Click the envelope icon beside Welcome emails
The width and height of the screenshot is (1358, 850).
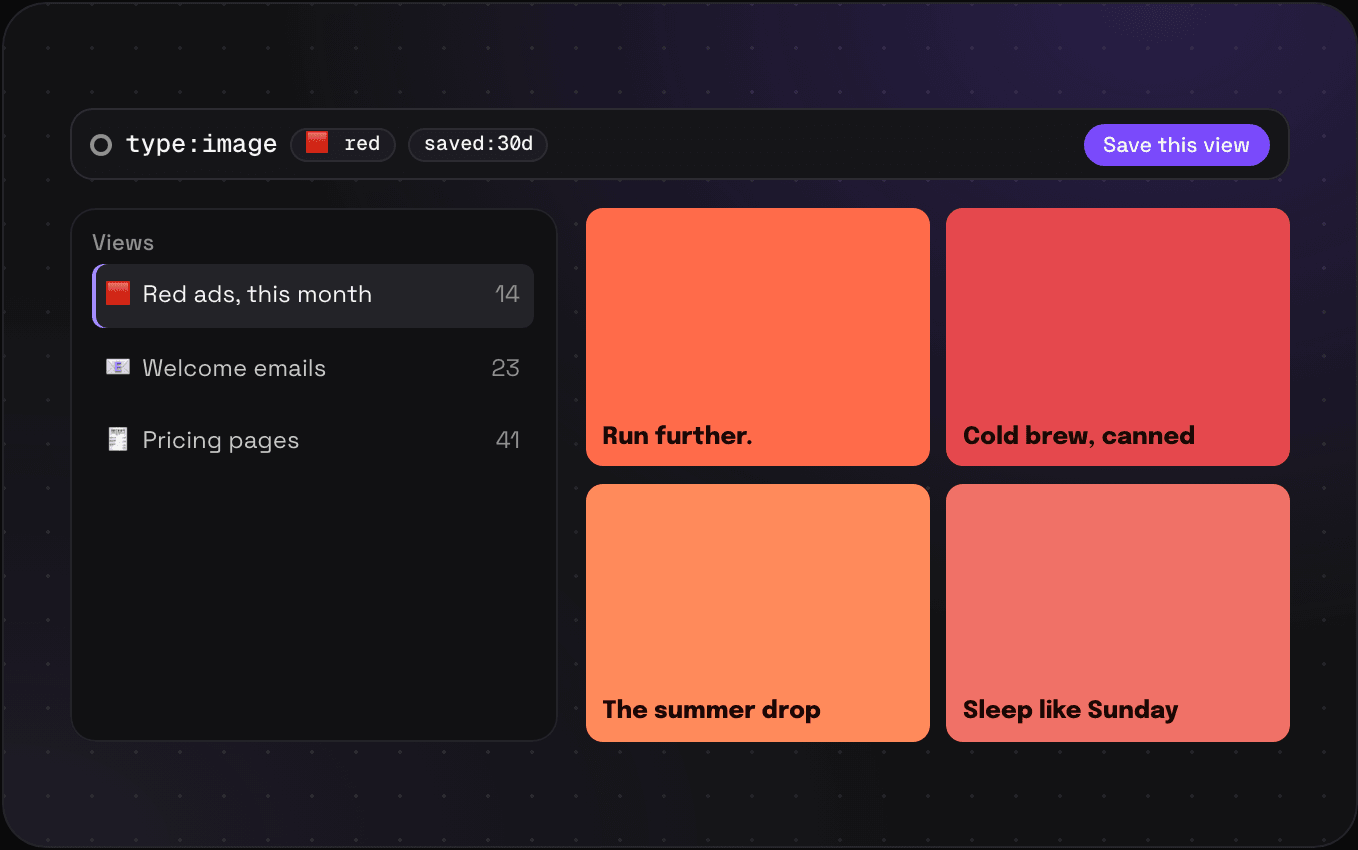click(x=118, y=367)
